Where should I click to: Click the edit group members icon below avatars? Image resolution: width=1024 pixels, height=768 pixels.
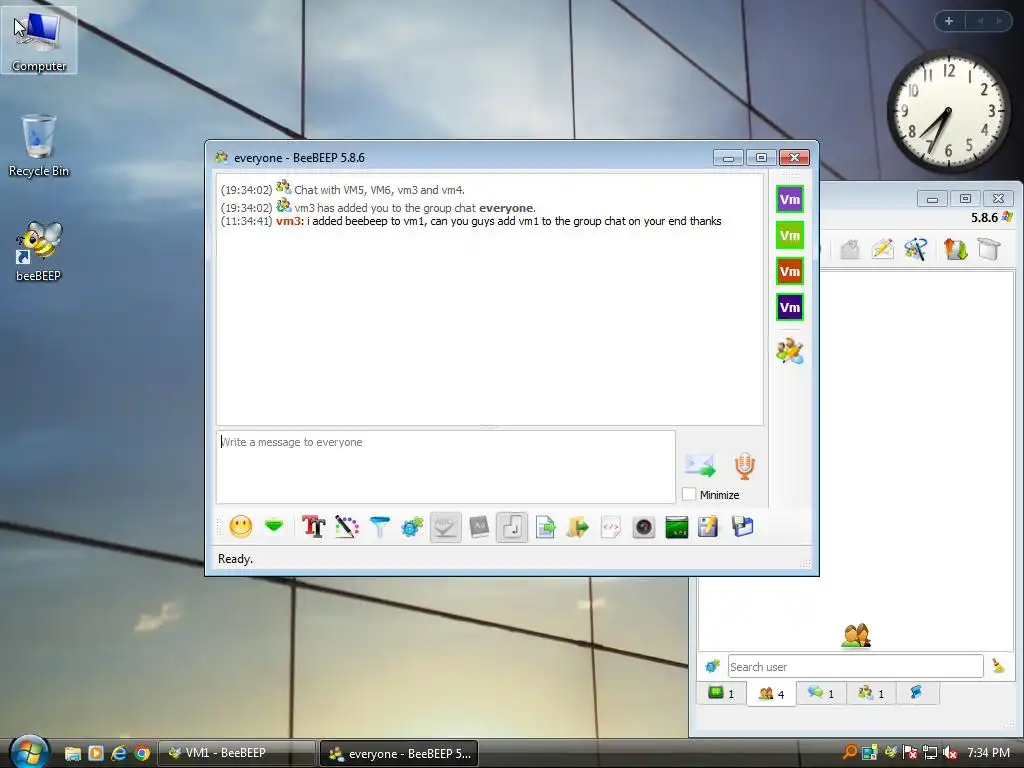[x=790, y=351]
